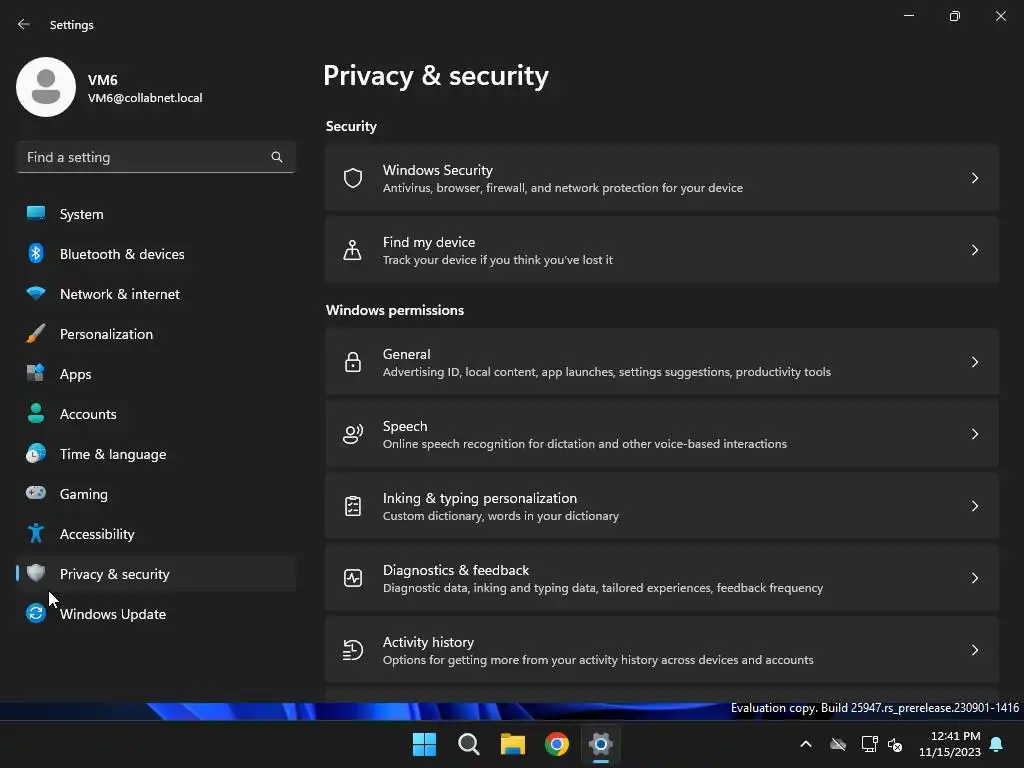Expand Windows Security with its chevron
1024x768 pixels.
[974, 178]
